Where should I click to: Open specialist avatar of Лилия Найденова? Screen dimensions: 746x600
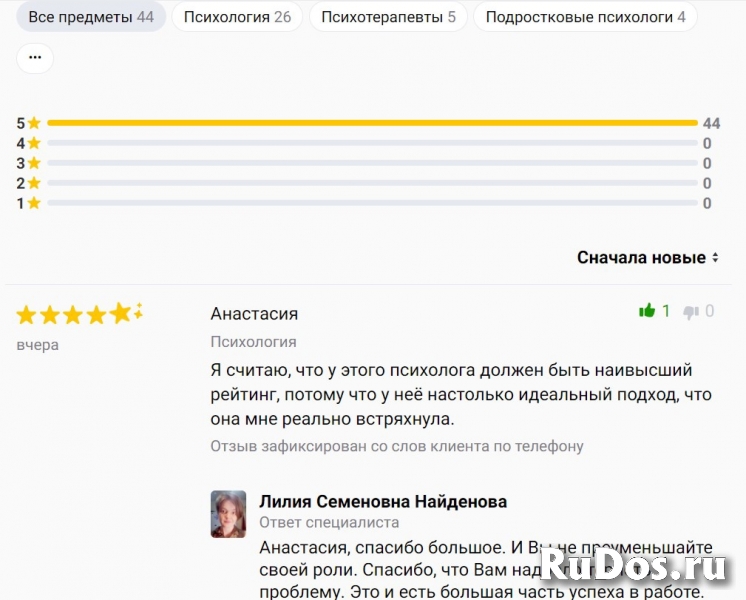click(x=228, y=514)
